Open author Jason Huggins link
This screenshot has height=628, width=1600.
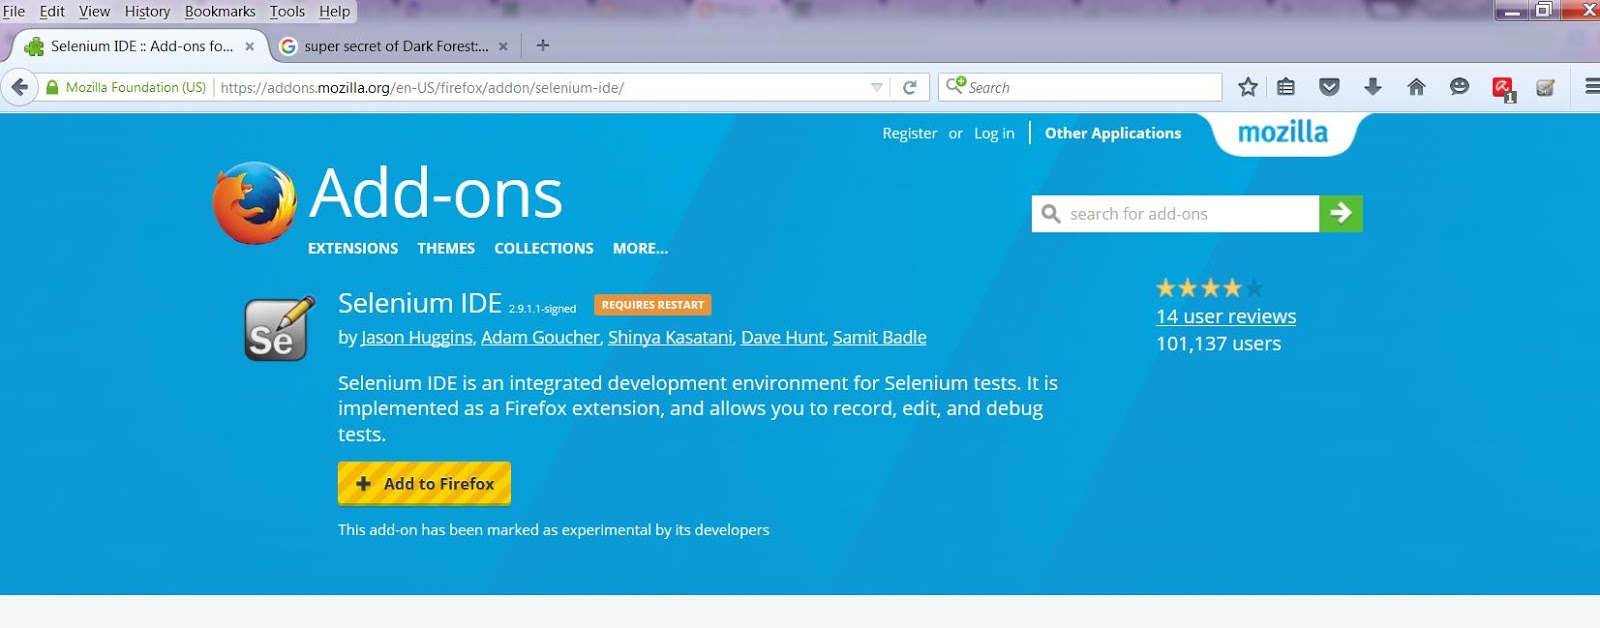(x=417, y=337)
